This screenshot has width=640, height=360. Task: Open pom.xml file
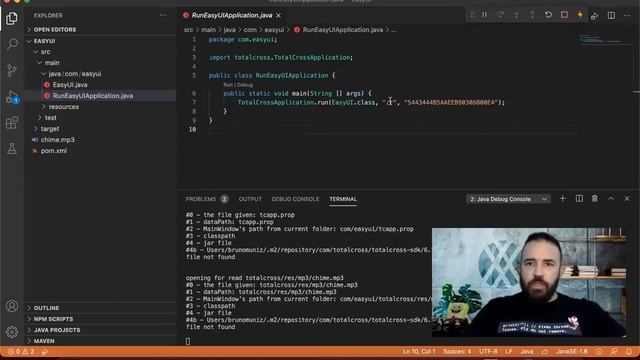pyautogui.click(x=100, y=151)
